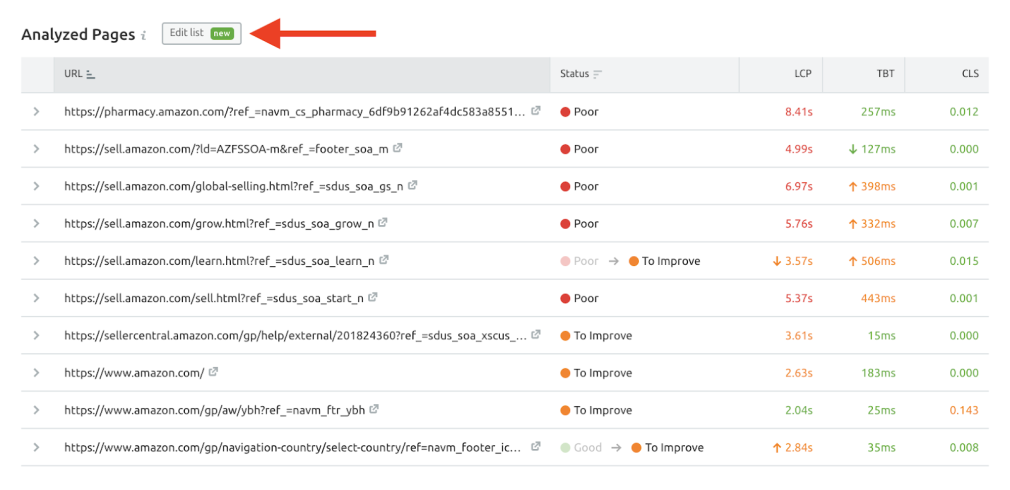Screen dimensions: 1010x490
Task: Expand the sell.amazon.com learn.html row
Action: coord(36,261)
